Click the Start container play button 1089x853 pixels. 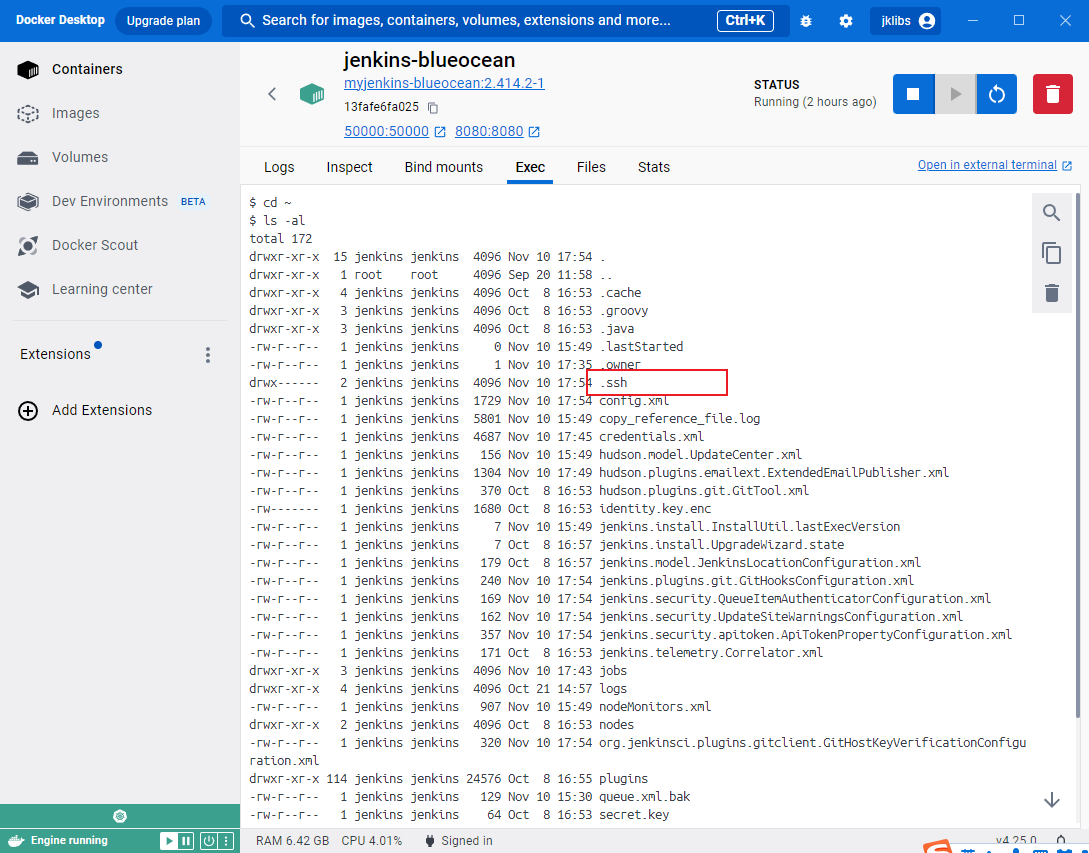tap(956, 94)
